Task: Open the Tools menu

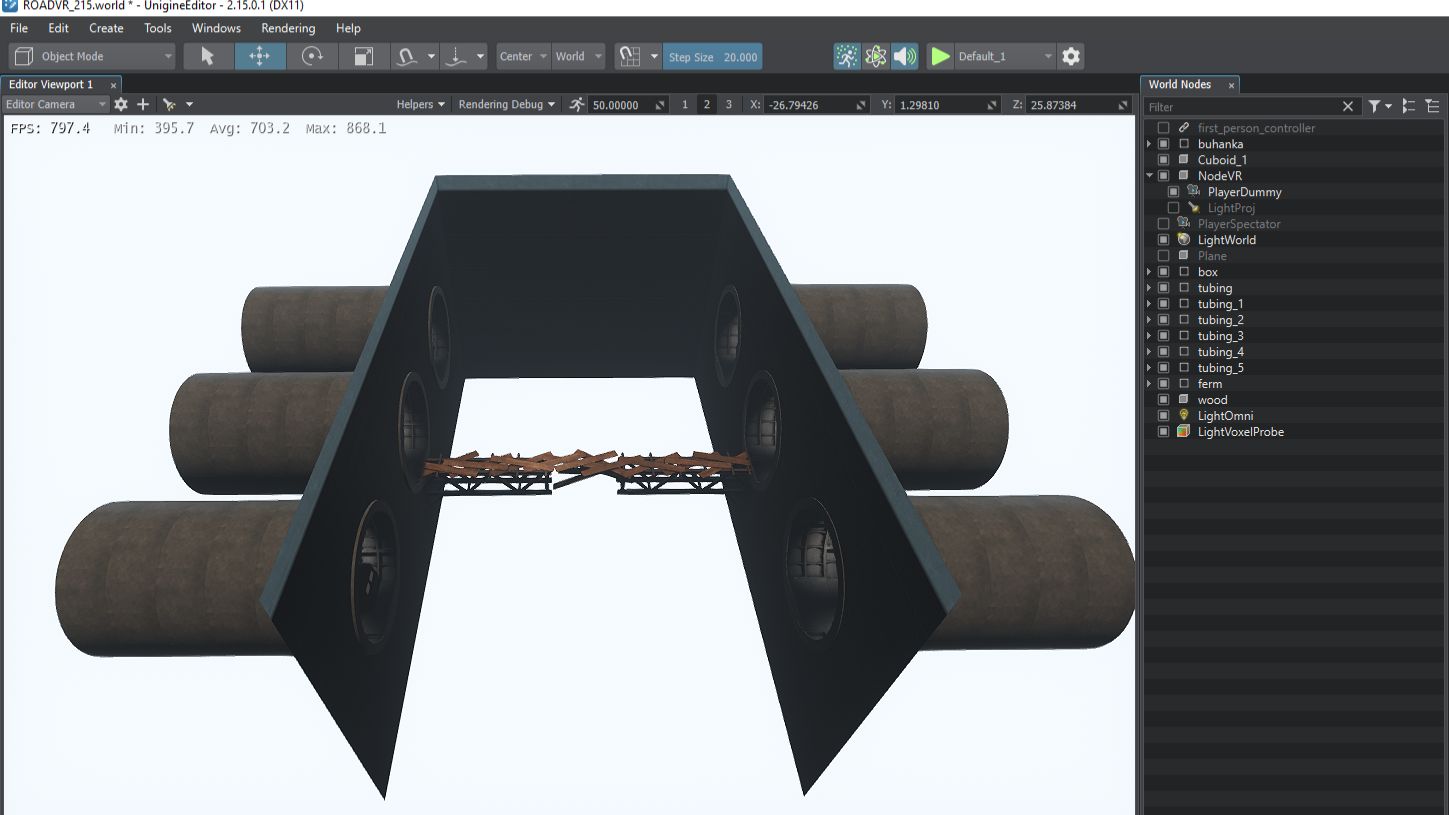Action: coord(158,28)
